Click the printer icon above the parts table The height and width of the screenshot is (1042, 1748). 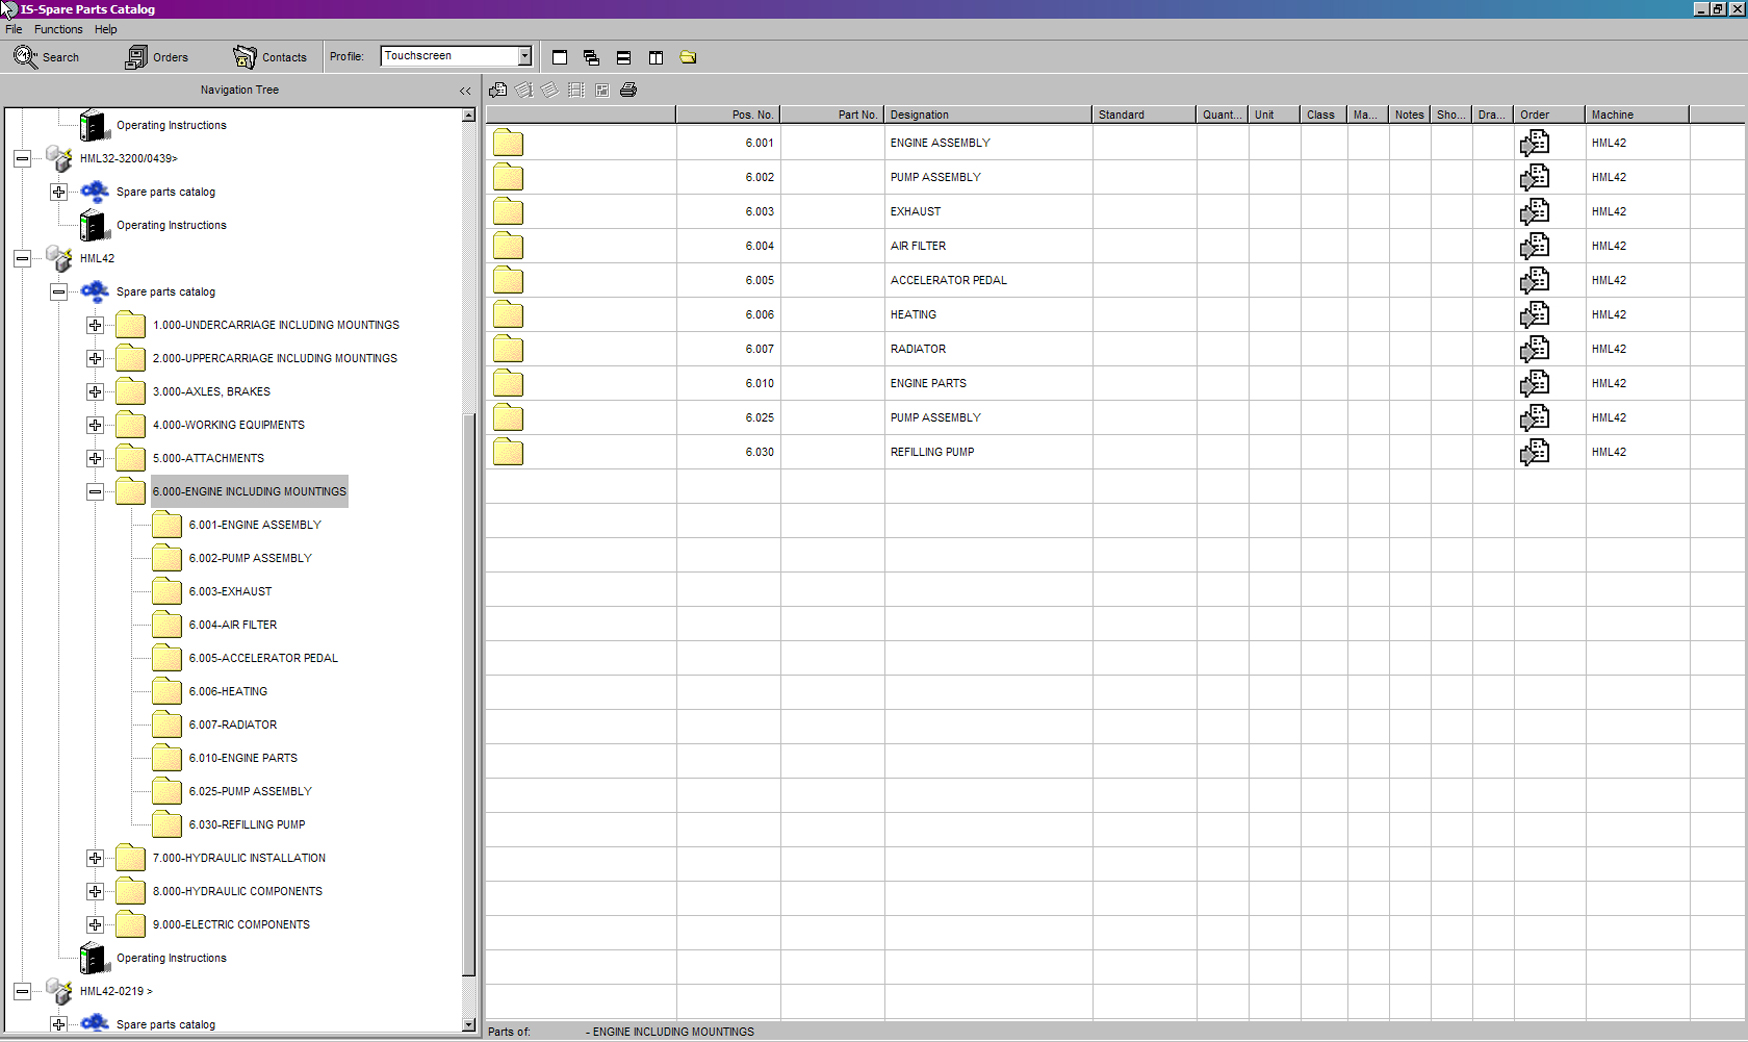[x=628, y=90]
